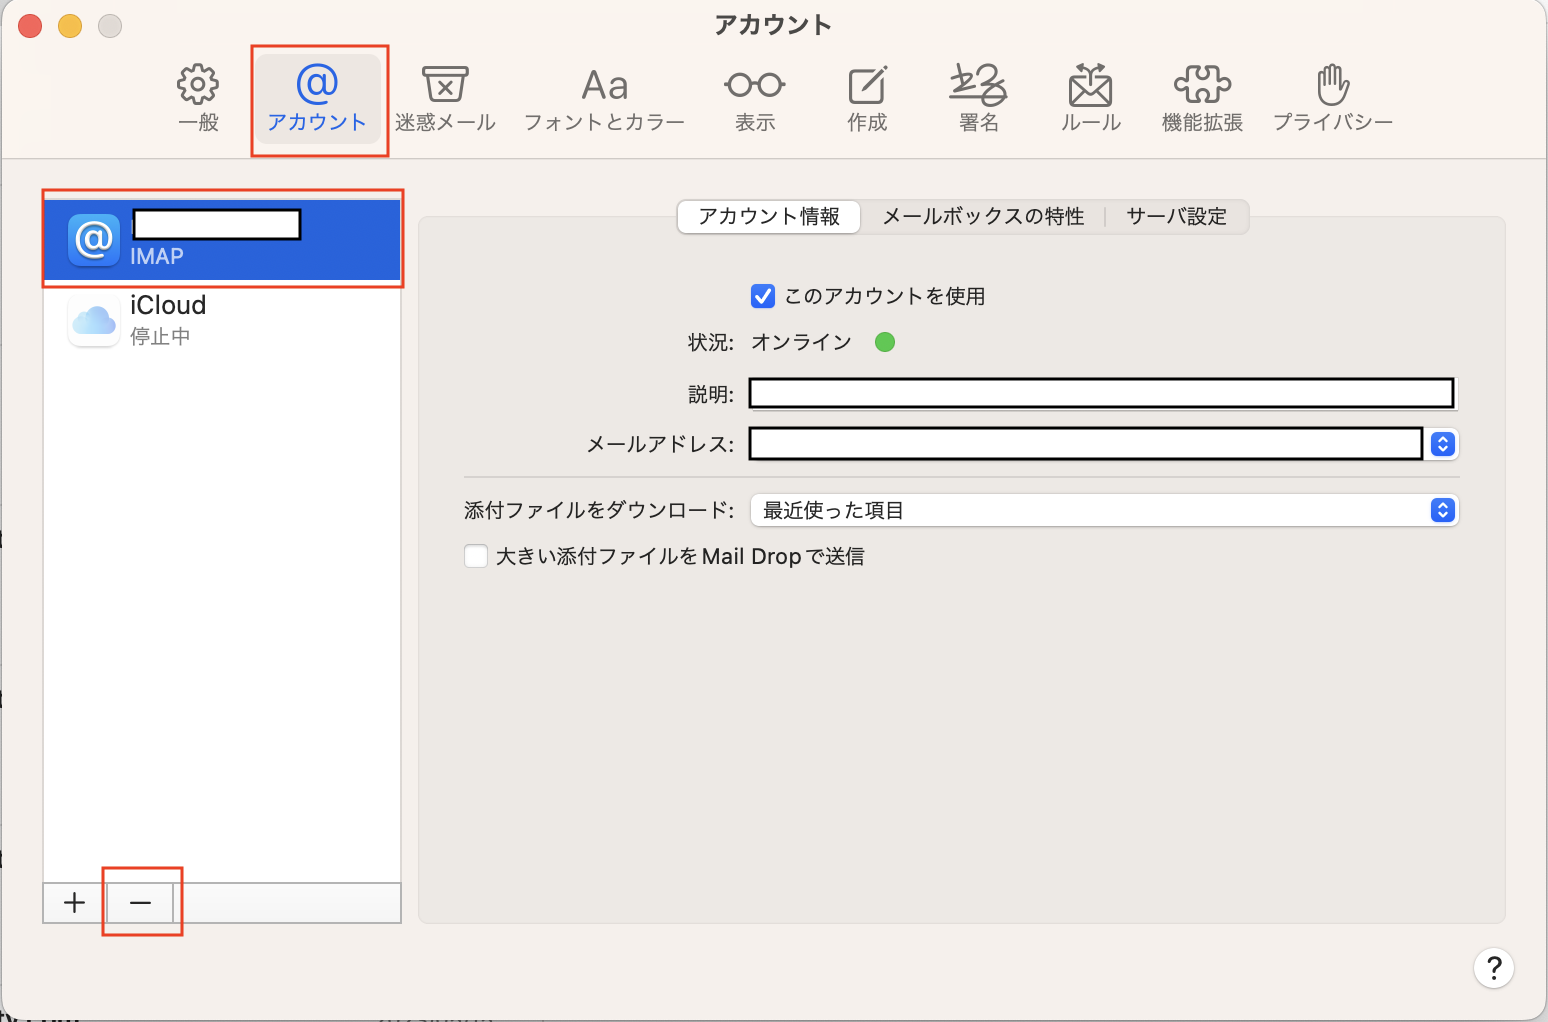The height and width of the screenshot is (1022, 1548).
Task: Switch to the サーバ設定 tab
Action: coord(1176,216)
